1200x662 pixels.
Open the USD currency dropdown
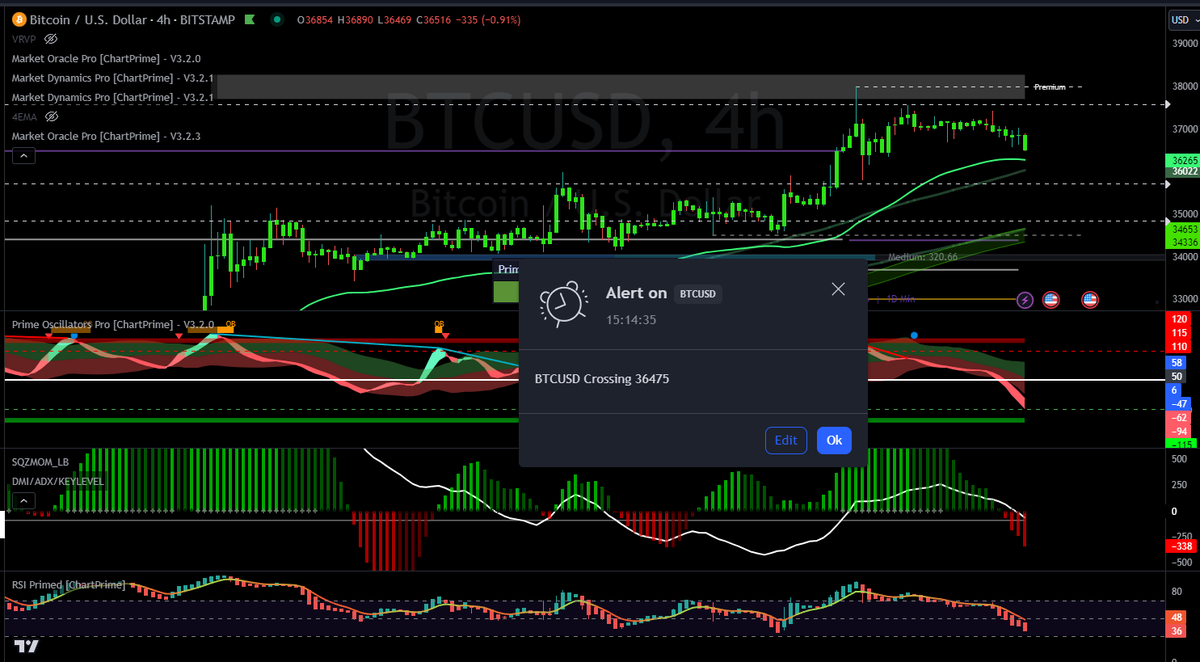point(1182,19)
